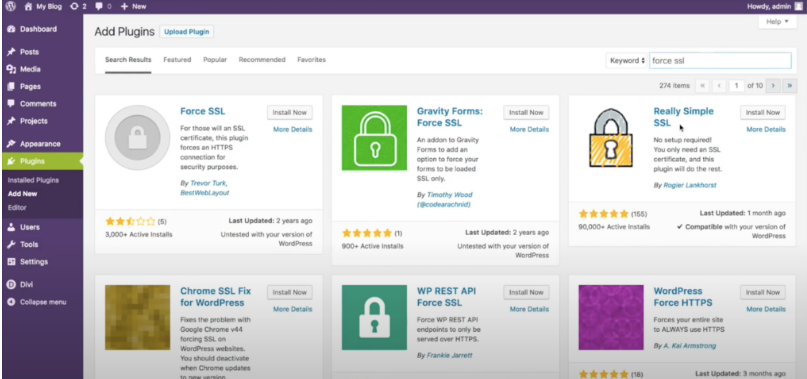
Task: Click the Upload Plugin button
Action: [x=186, y=31]
